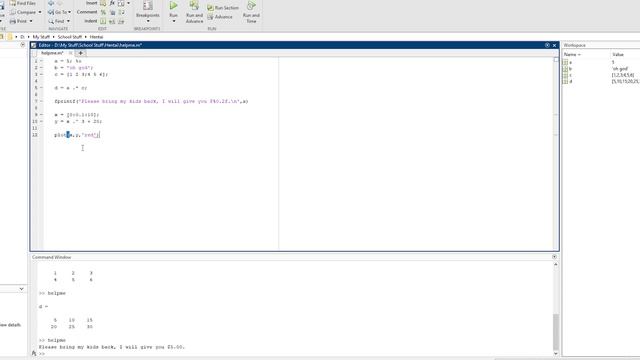Image resolution: width=640 pixels, height=360 pixels.
Task: Toggle breakpoint dash on line 1
Action: (41, 61)
